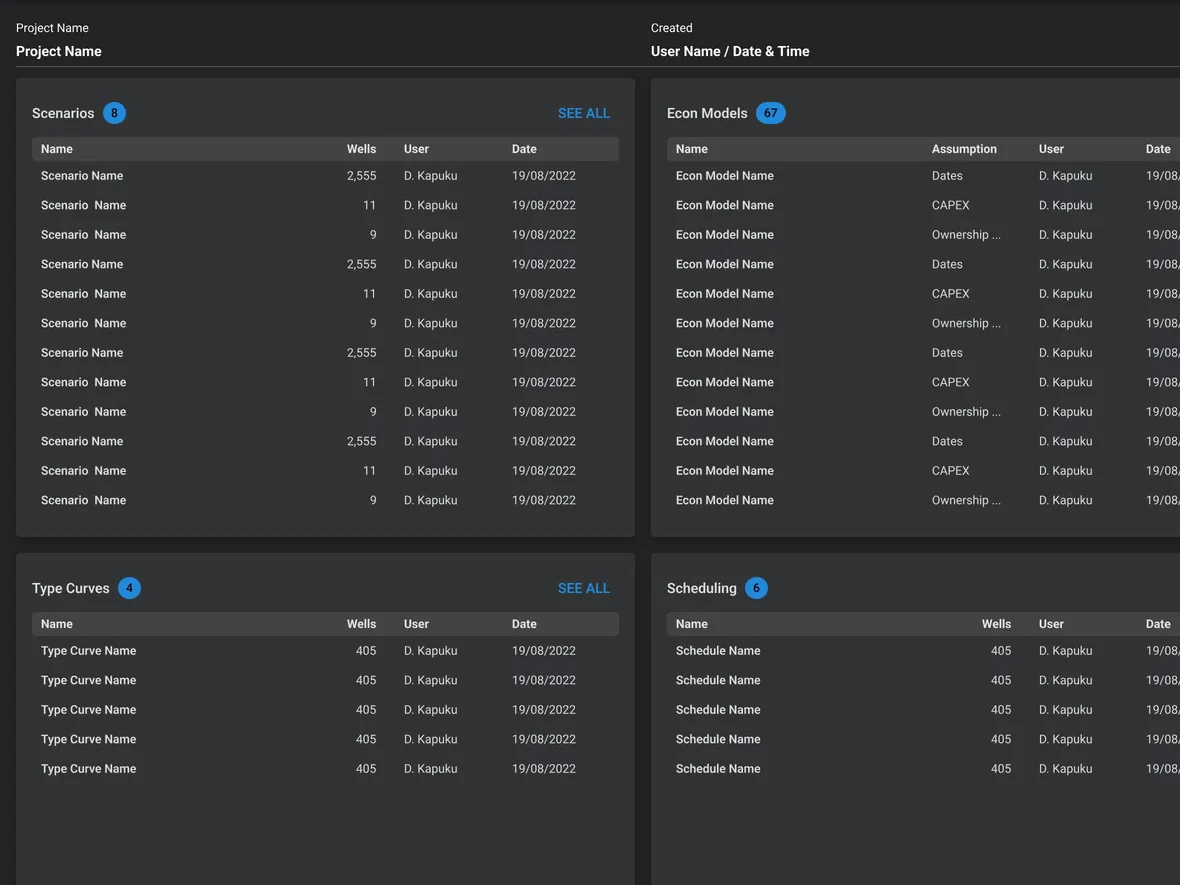
Task: Sort Econ Models table by Assumption header
Action: tap(964, 149)
